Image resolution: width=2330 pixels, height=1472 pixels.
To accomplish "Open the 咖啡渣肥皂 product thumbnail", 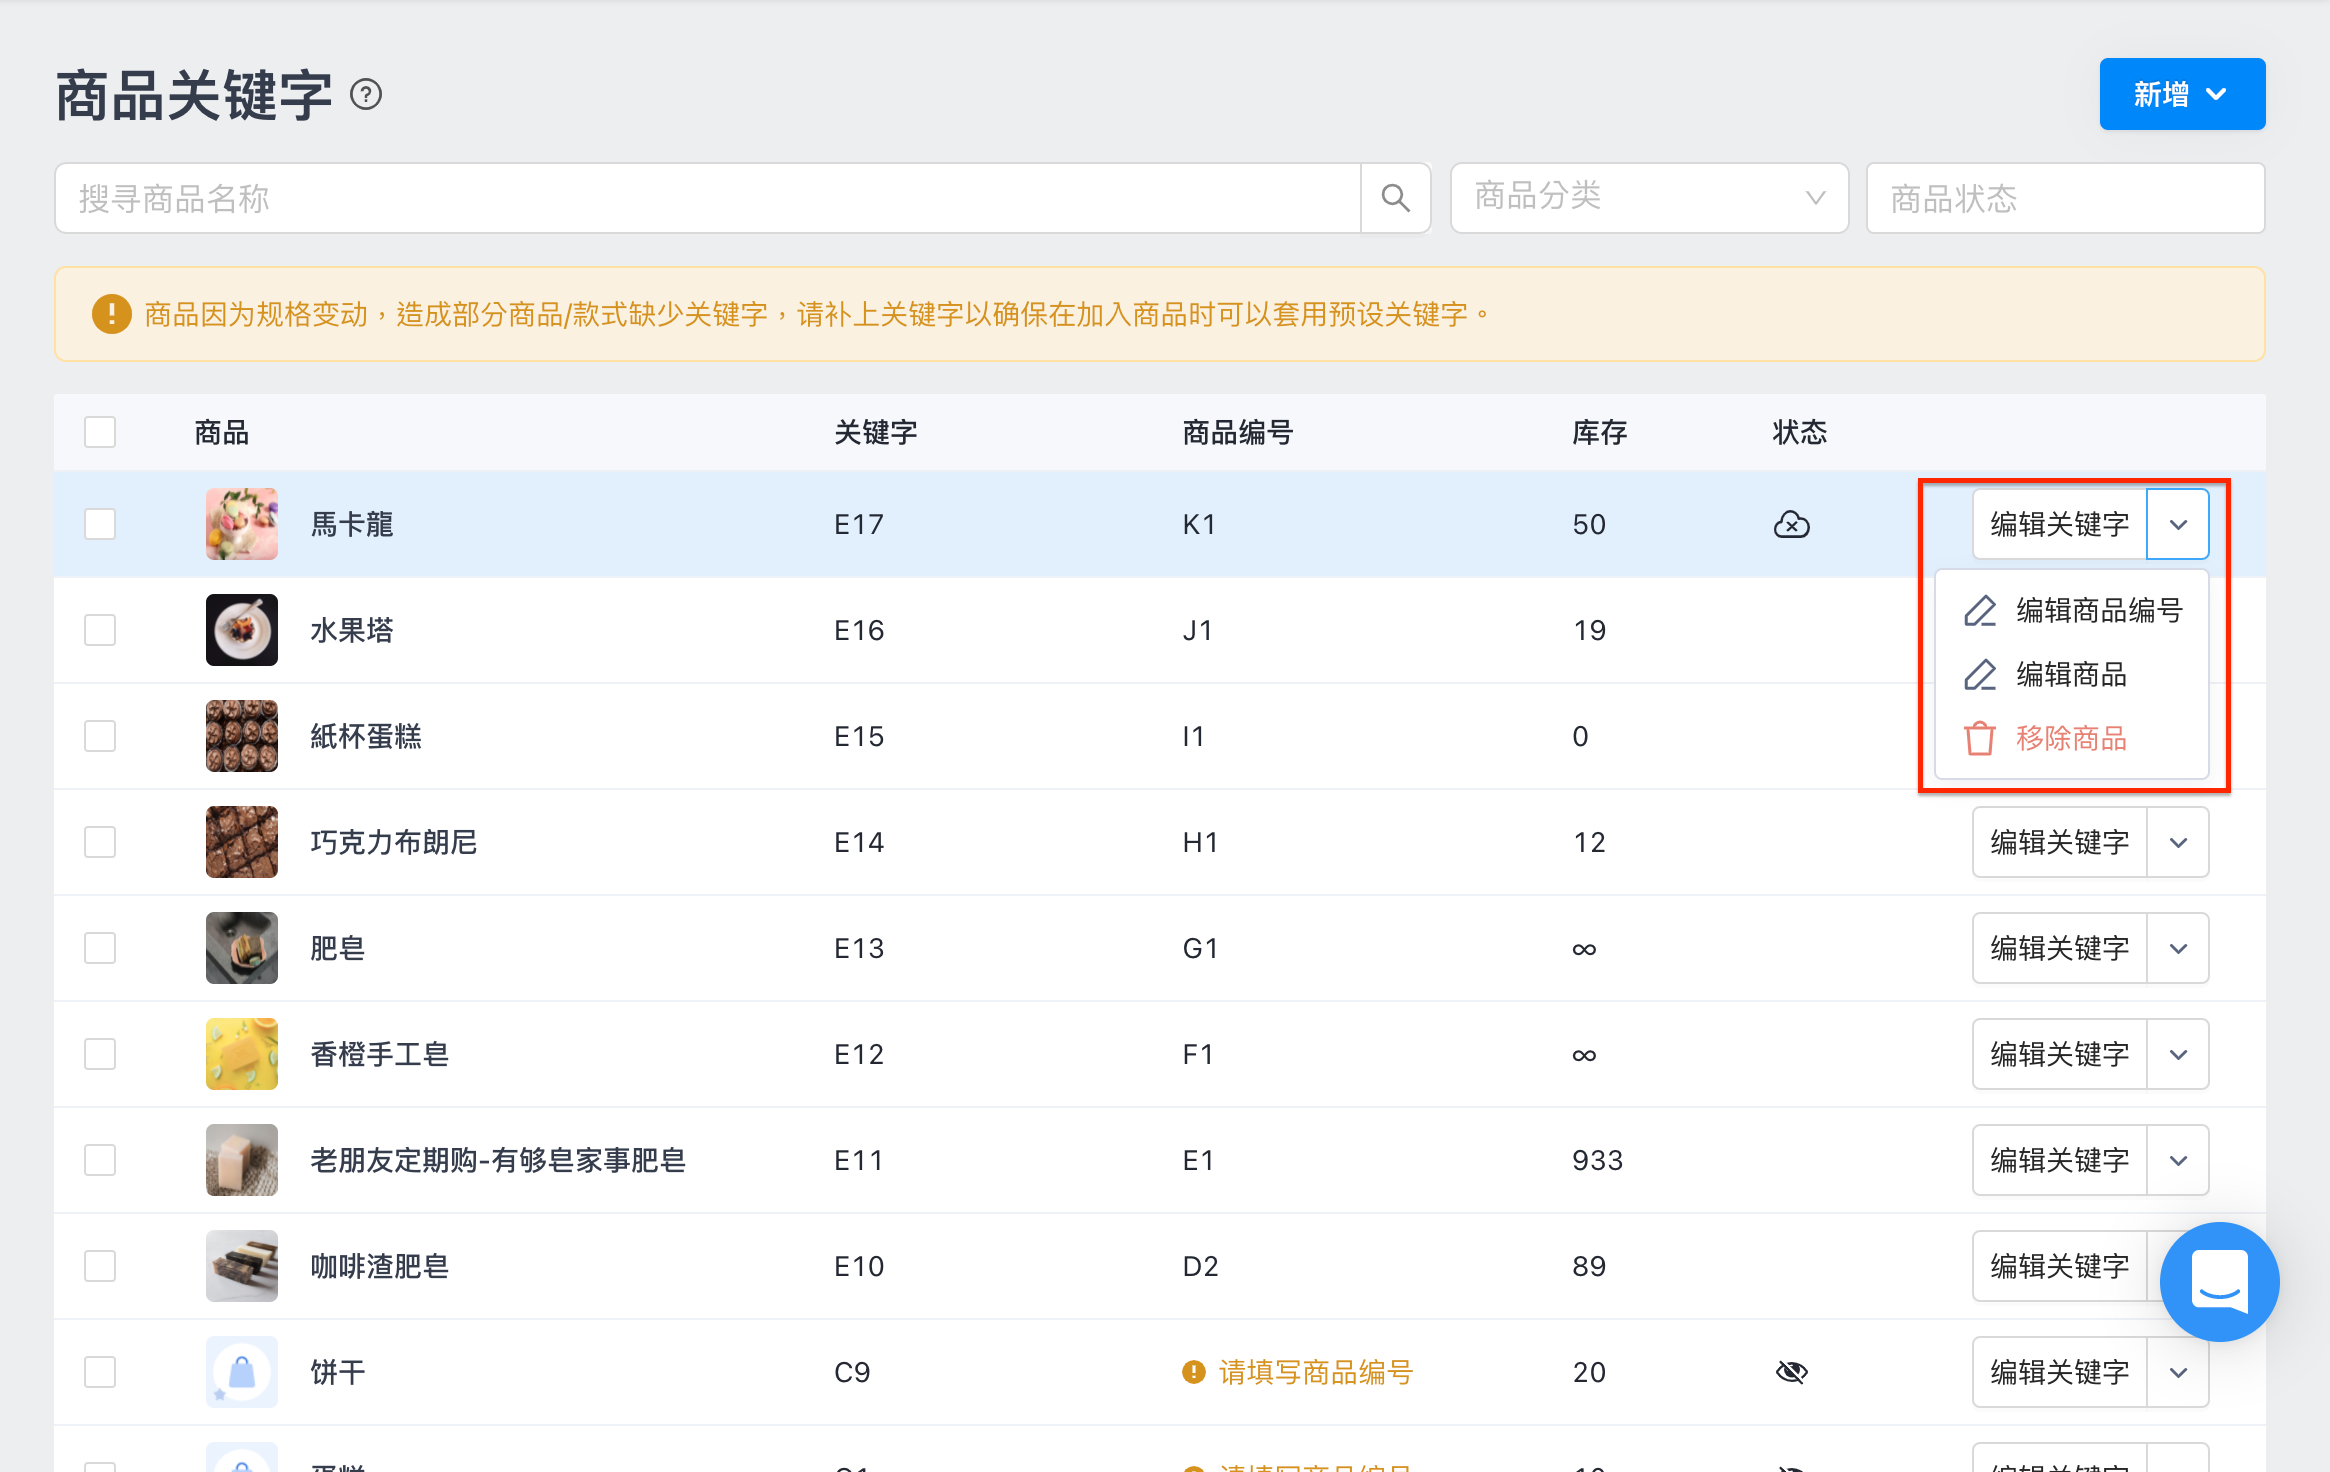I will click(x=242, y=1266).
